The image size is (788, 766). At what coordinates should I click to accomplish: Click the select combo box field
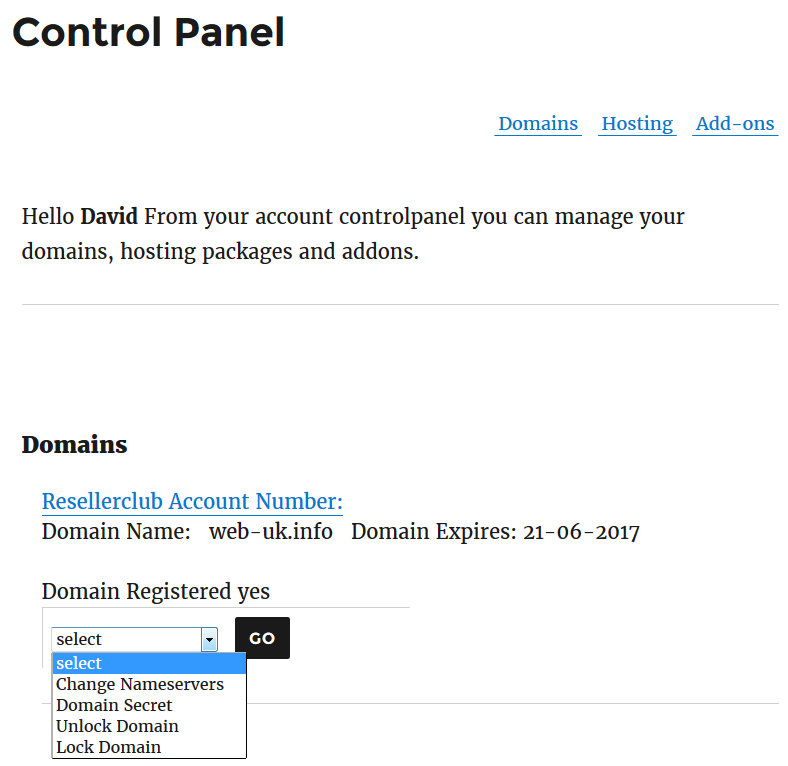[x=135, y=639]
